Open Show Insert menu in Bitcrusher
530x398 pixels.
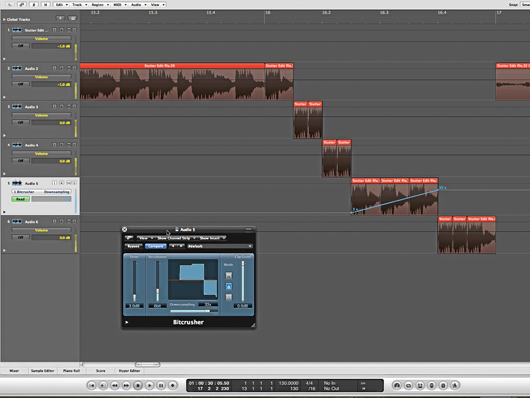tap(212, 238)
